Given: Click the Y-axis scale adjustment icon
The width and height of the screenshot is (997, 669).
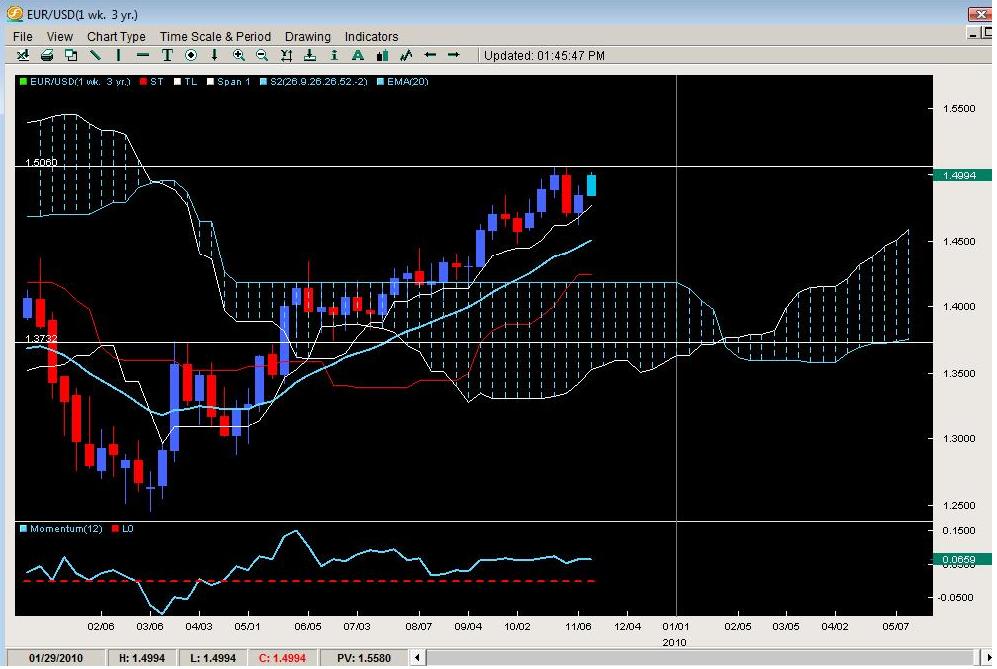Looking at the screenshot, I should [x=286, y=55].
